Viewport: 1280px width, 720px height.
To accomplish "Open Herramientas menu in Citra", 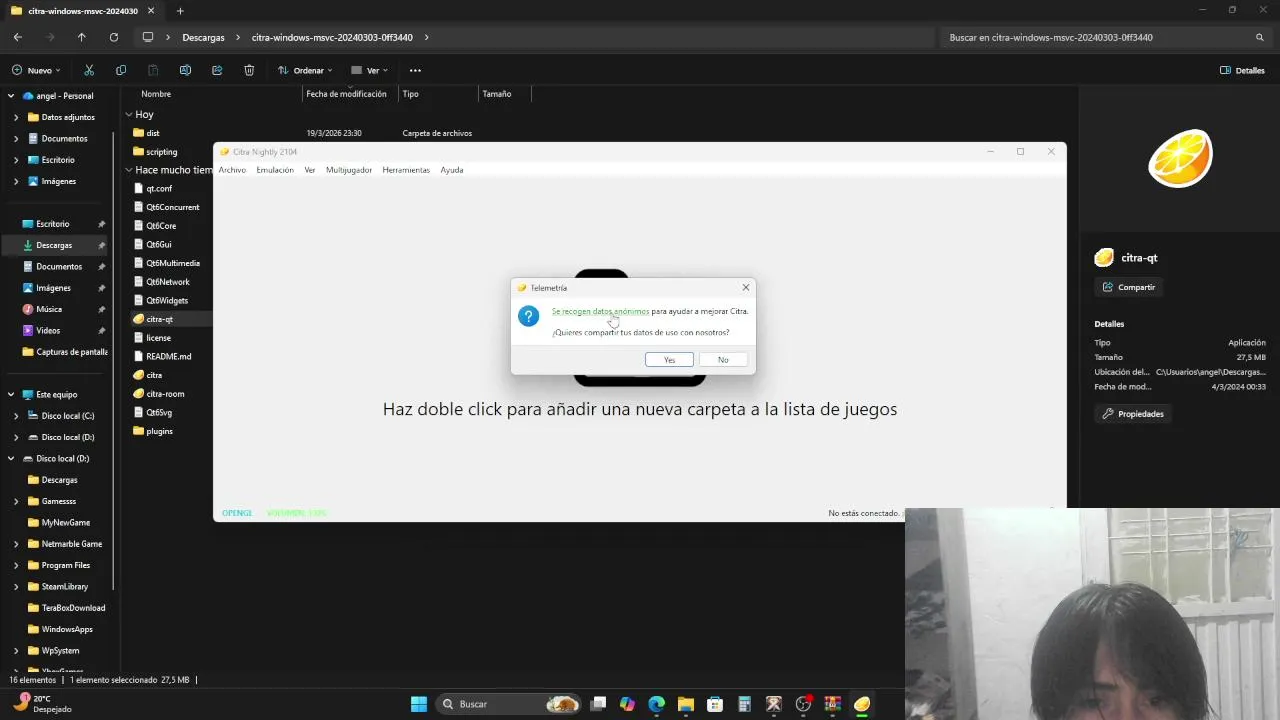I will pyautogui.click(x=406, y=170).
